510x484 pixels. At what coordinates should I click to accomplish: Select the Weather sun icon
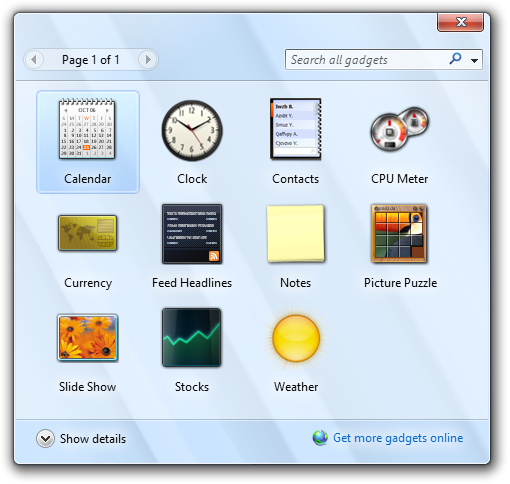(296, 338)
